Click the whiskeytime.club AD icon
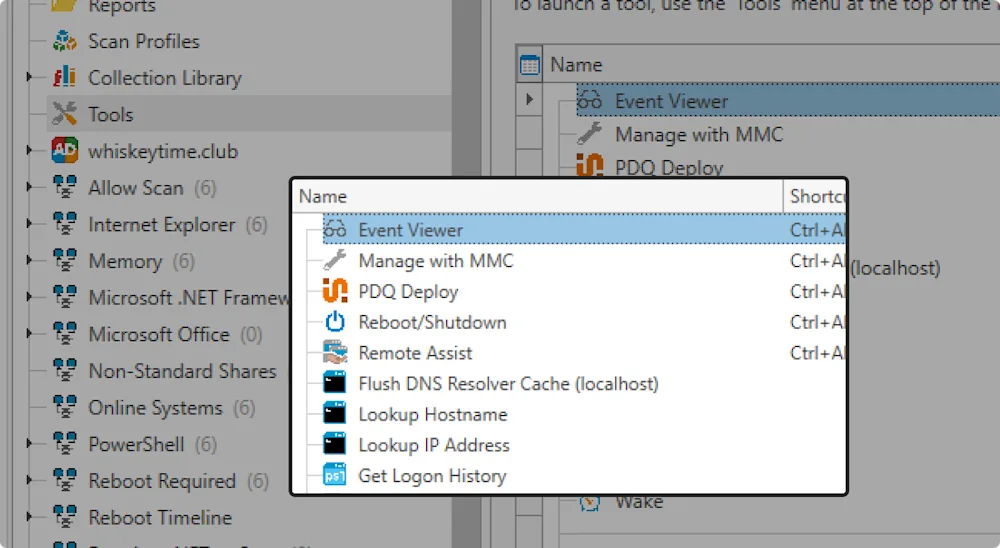Screen dimensions: 1000x548 pos(64,150)
